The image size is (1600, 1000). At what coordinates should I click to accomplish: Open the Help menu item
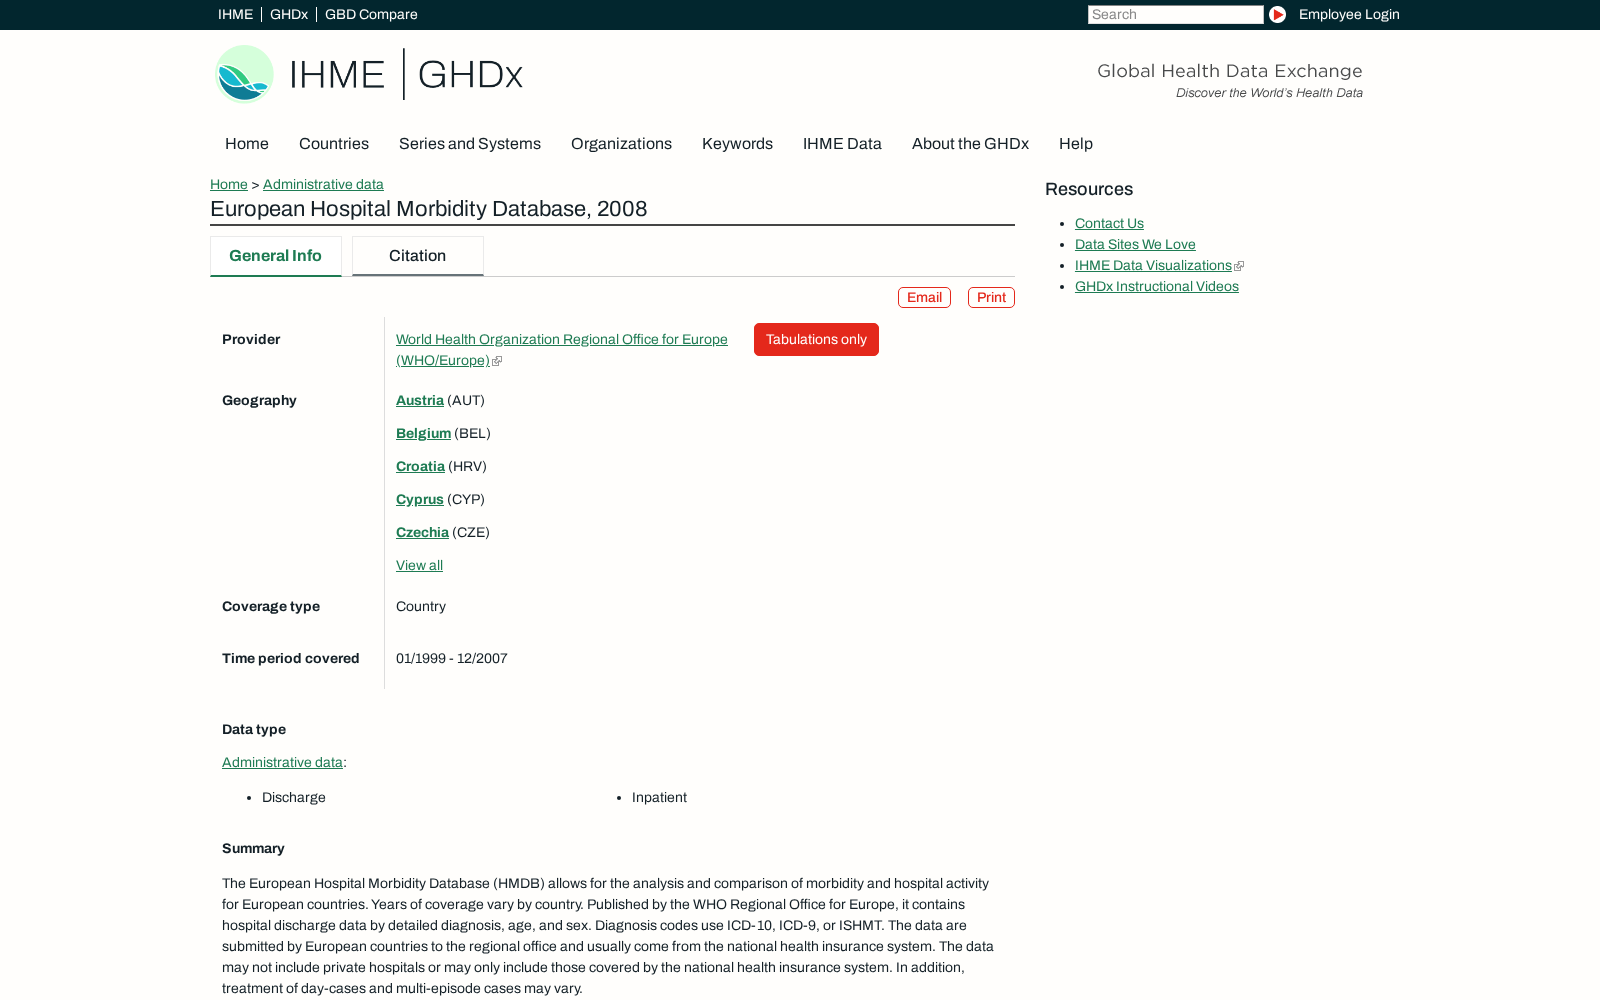(1076, 144)
